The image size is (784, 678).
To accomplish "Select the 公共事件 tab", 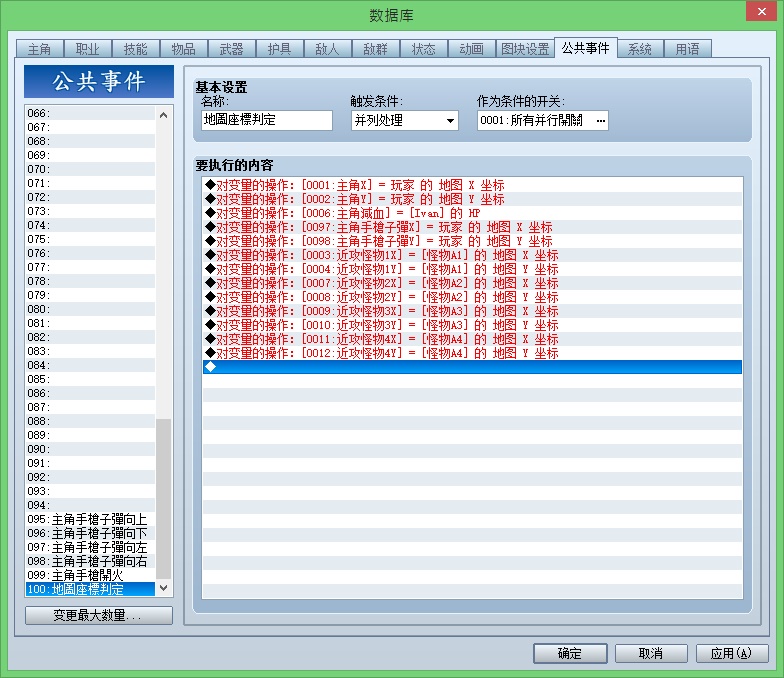I will click(x=586, y=48).
